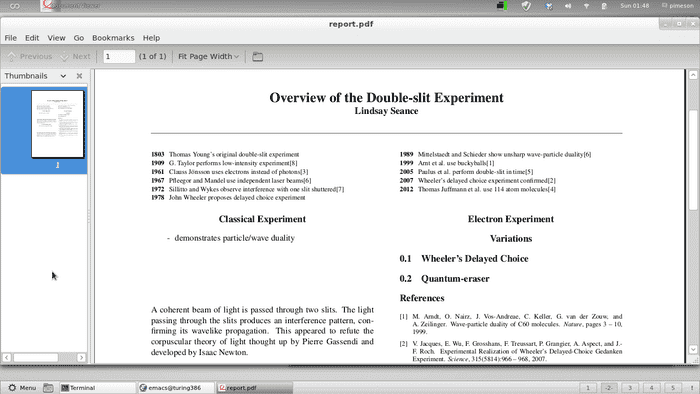Click reference [1] M. Arndt citation
Image resolution: width=700 pixels, height=394 pixels.
click(511, 324)
